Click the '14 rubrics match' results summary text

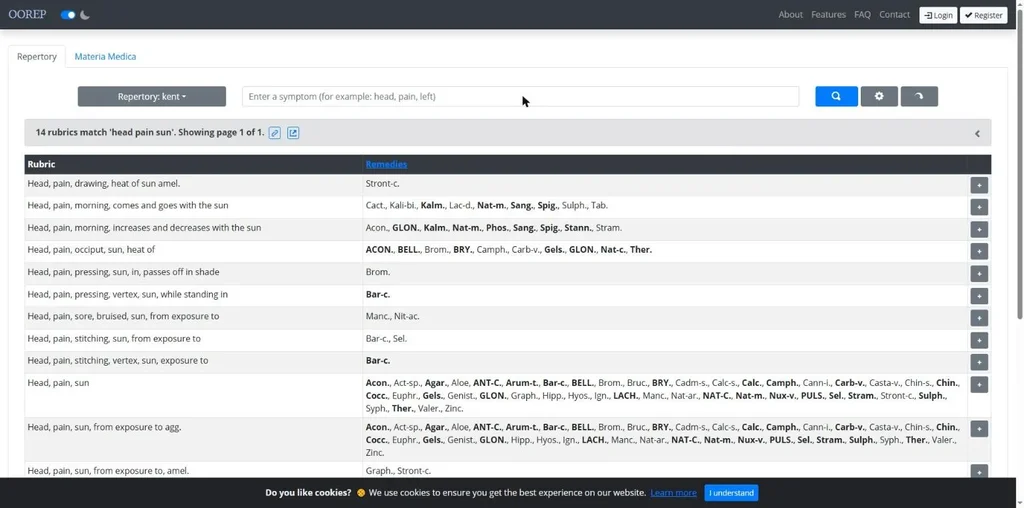[150, 133]
